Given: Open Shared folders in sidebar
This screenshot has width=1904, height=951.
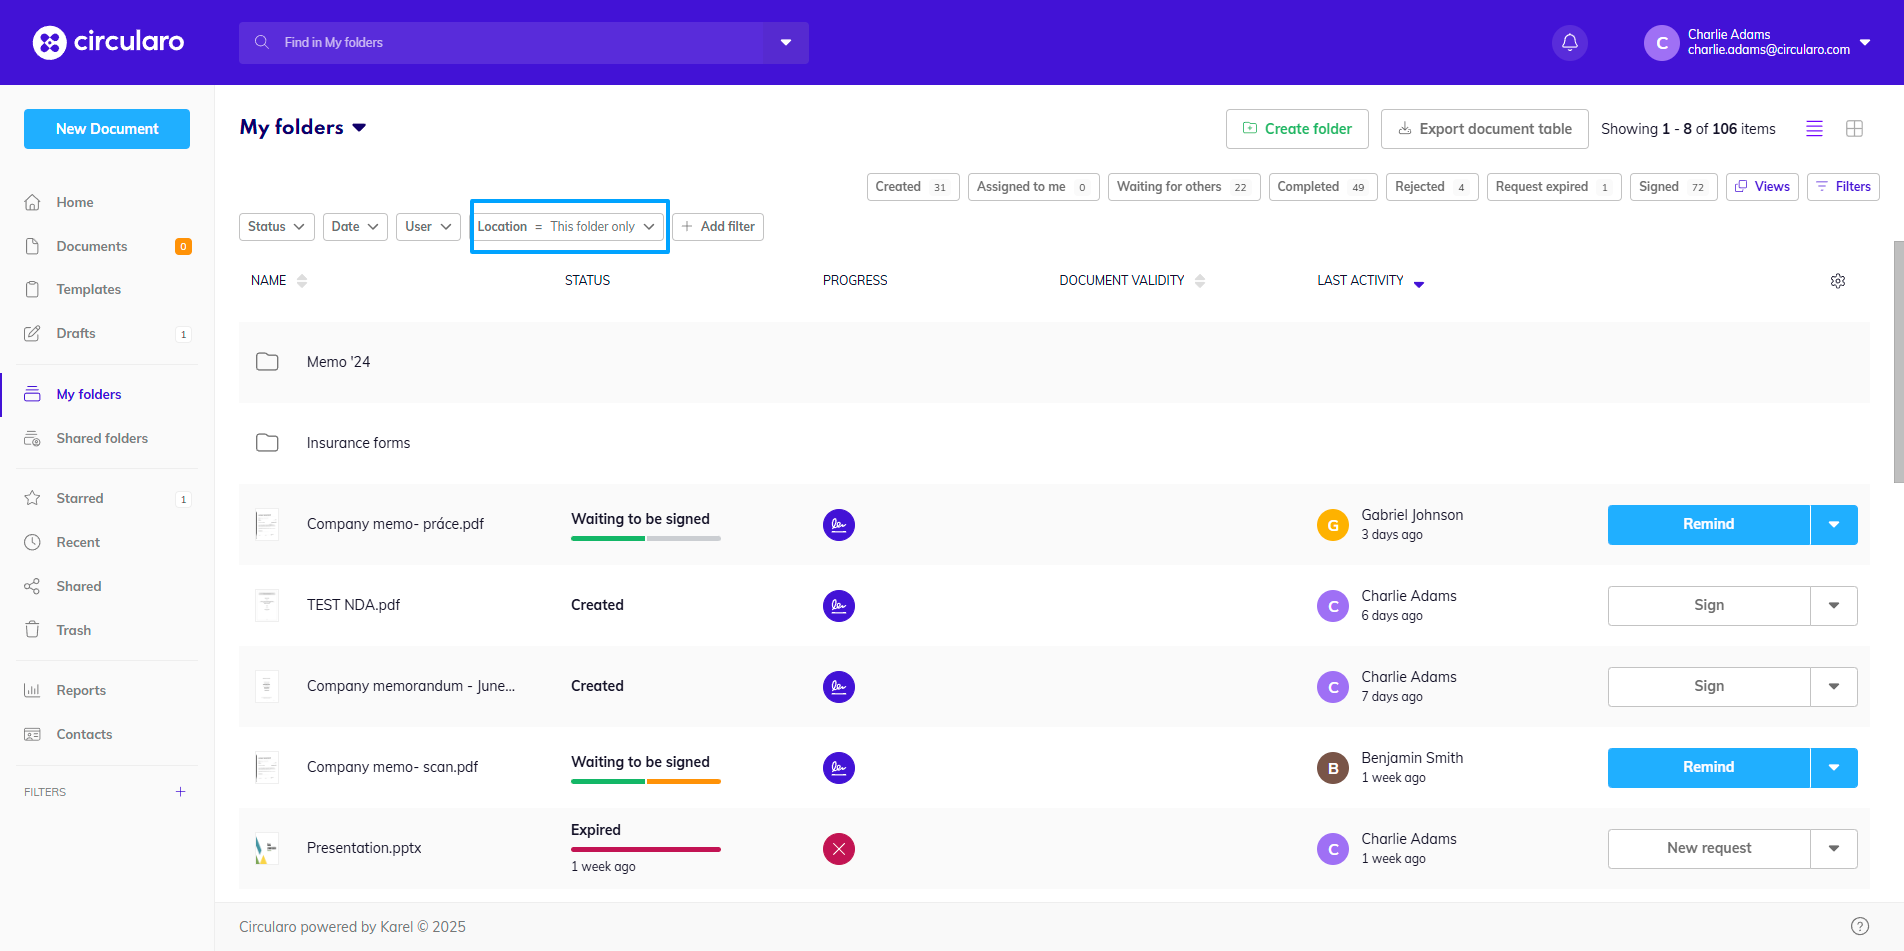Looking at the screenshot, I should (x=102, y=438).
